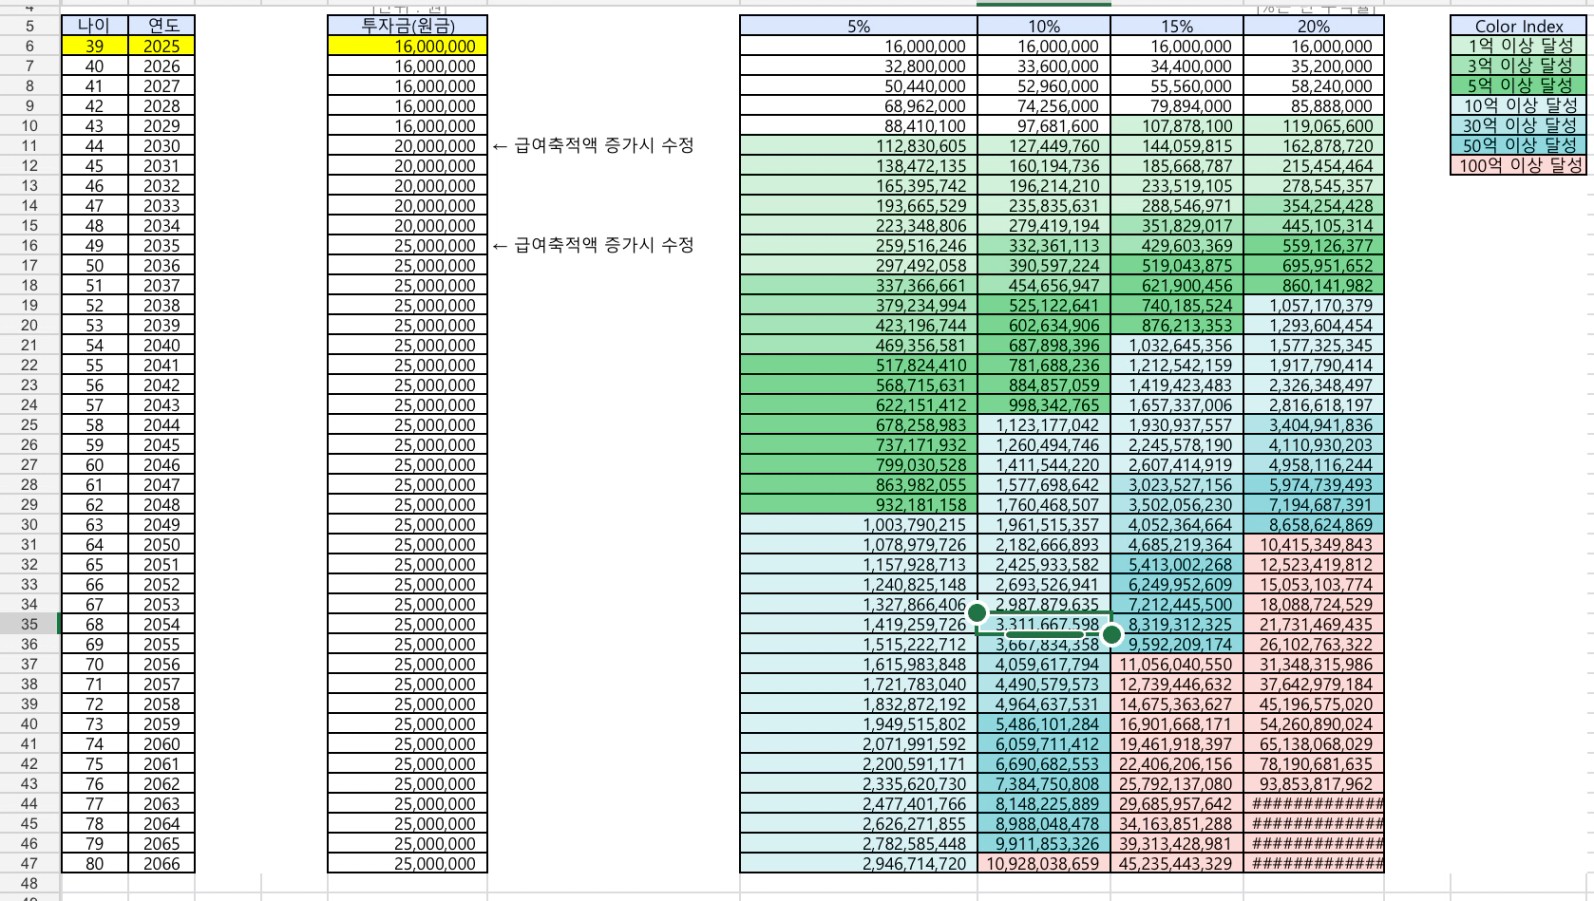Click the value 1,003,790,215

point(858,525)
